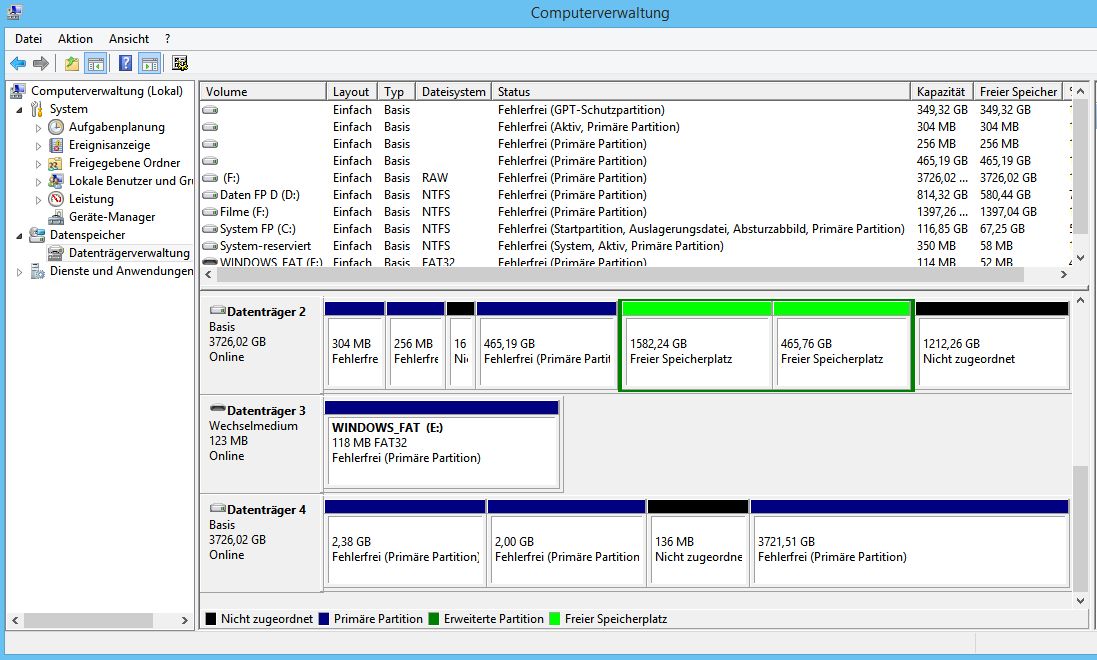The image size is (1097, 660).
Task: Select the Leistung performance icon
Action: click(56, 199)
